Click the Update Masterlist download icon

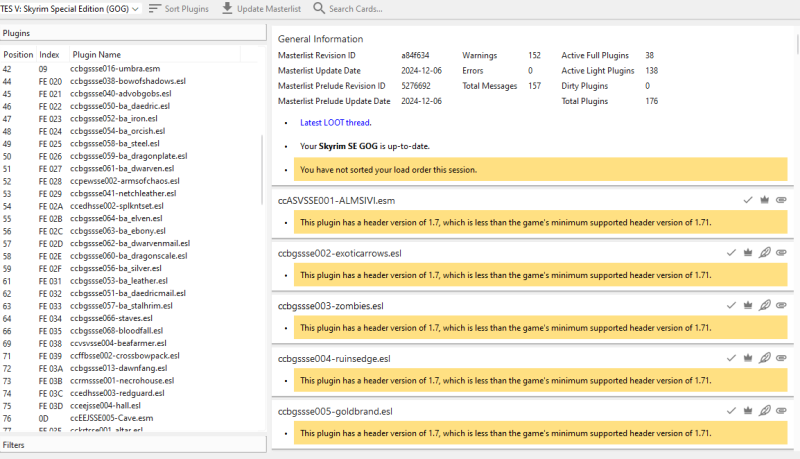point(227,8)
